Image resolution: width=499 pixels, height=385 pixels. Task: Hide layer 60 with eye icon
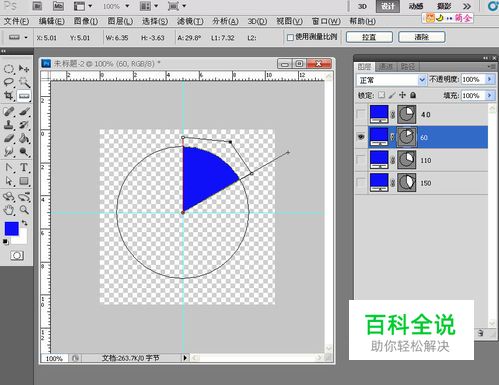coord(361,137)
